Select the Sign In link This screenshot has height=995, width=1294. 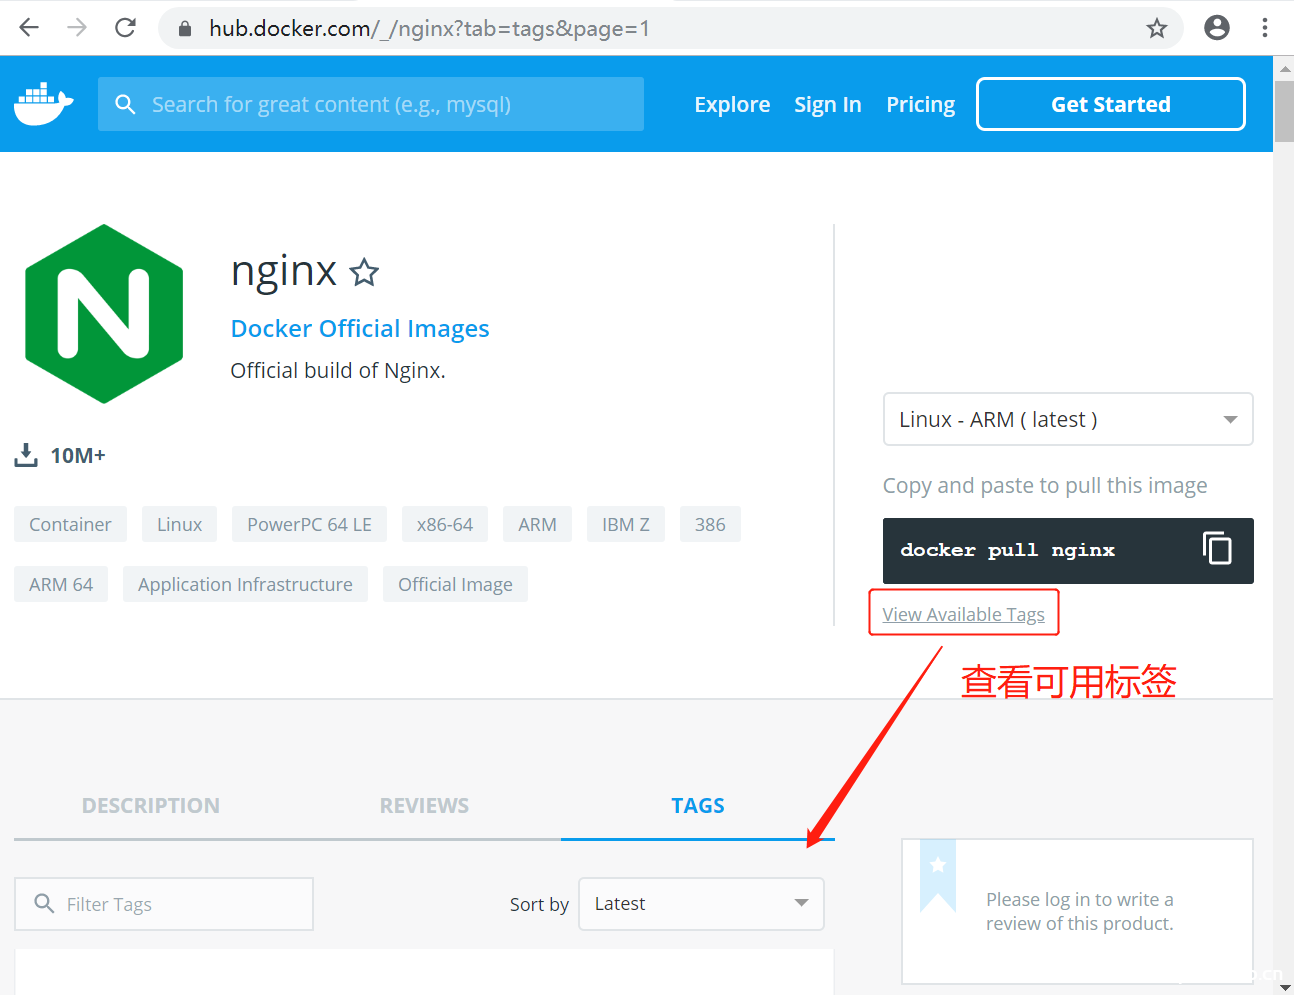pos(828,103)
